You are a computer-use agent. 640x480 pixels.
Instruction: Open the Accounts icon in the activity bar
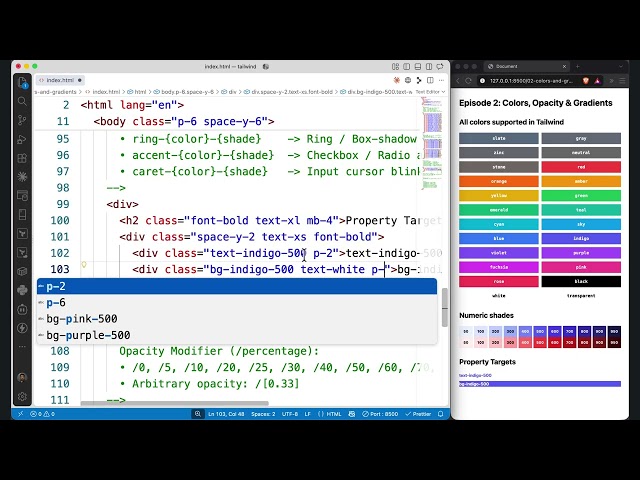(22, 378)
